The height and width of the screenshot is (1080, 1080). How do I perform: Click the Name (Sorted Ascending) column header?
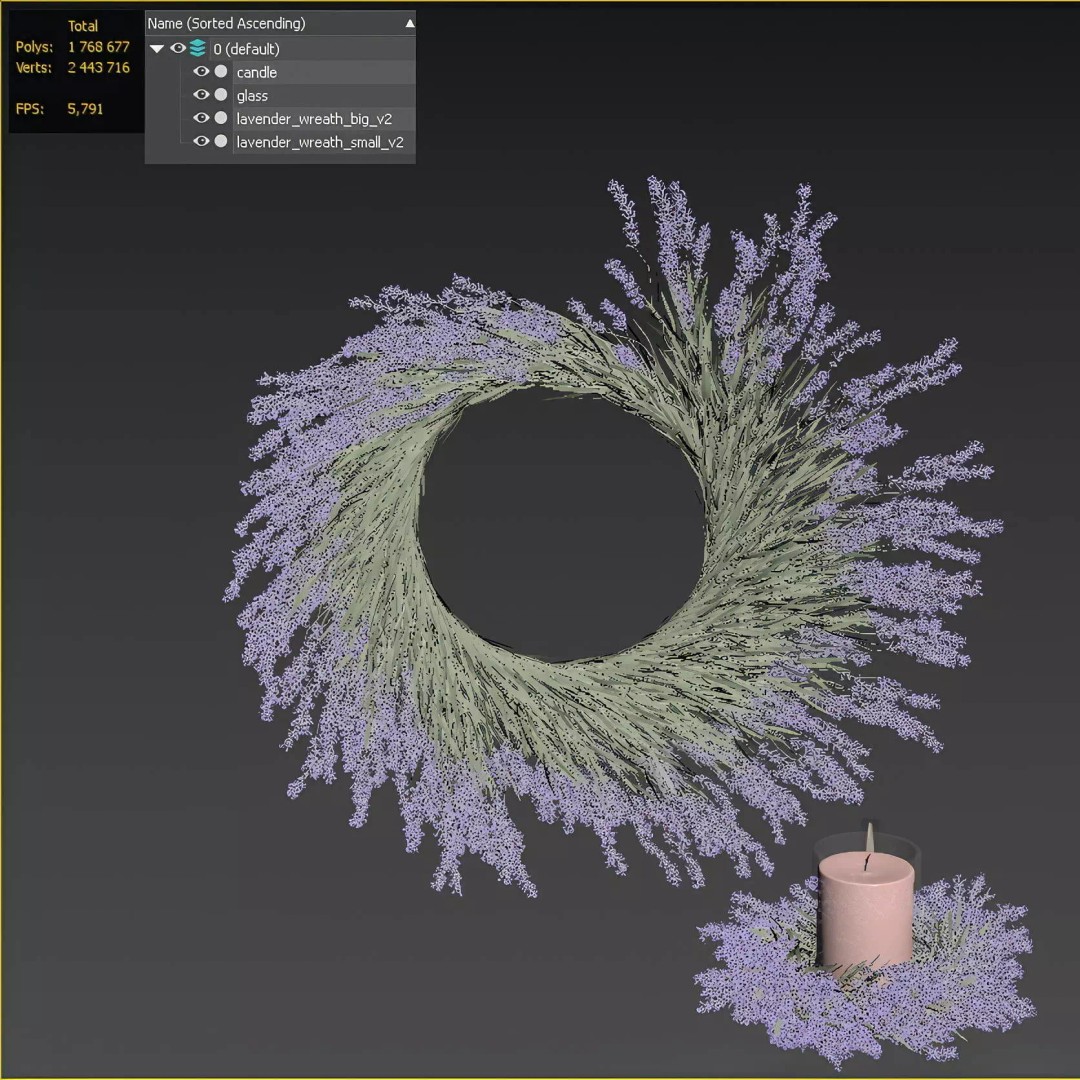[280, 23]
